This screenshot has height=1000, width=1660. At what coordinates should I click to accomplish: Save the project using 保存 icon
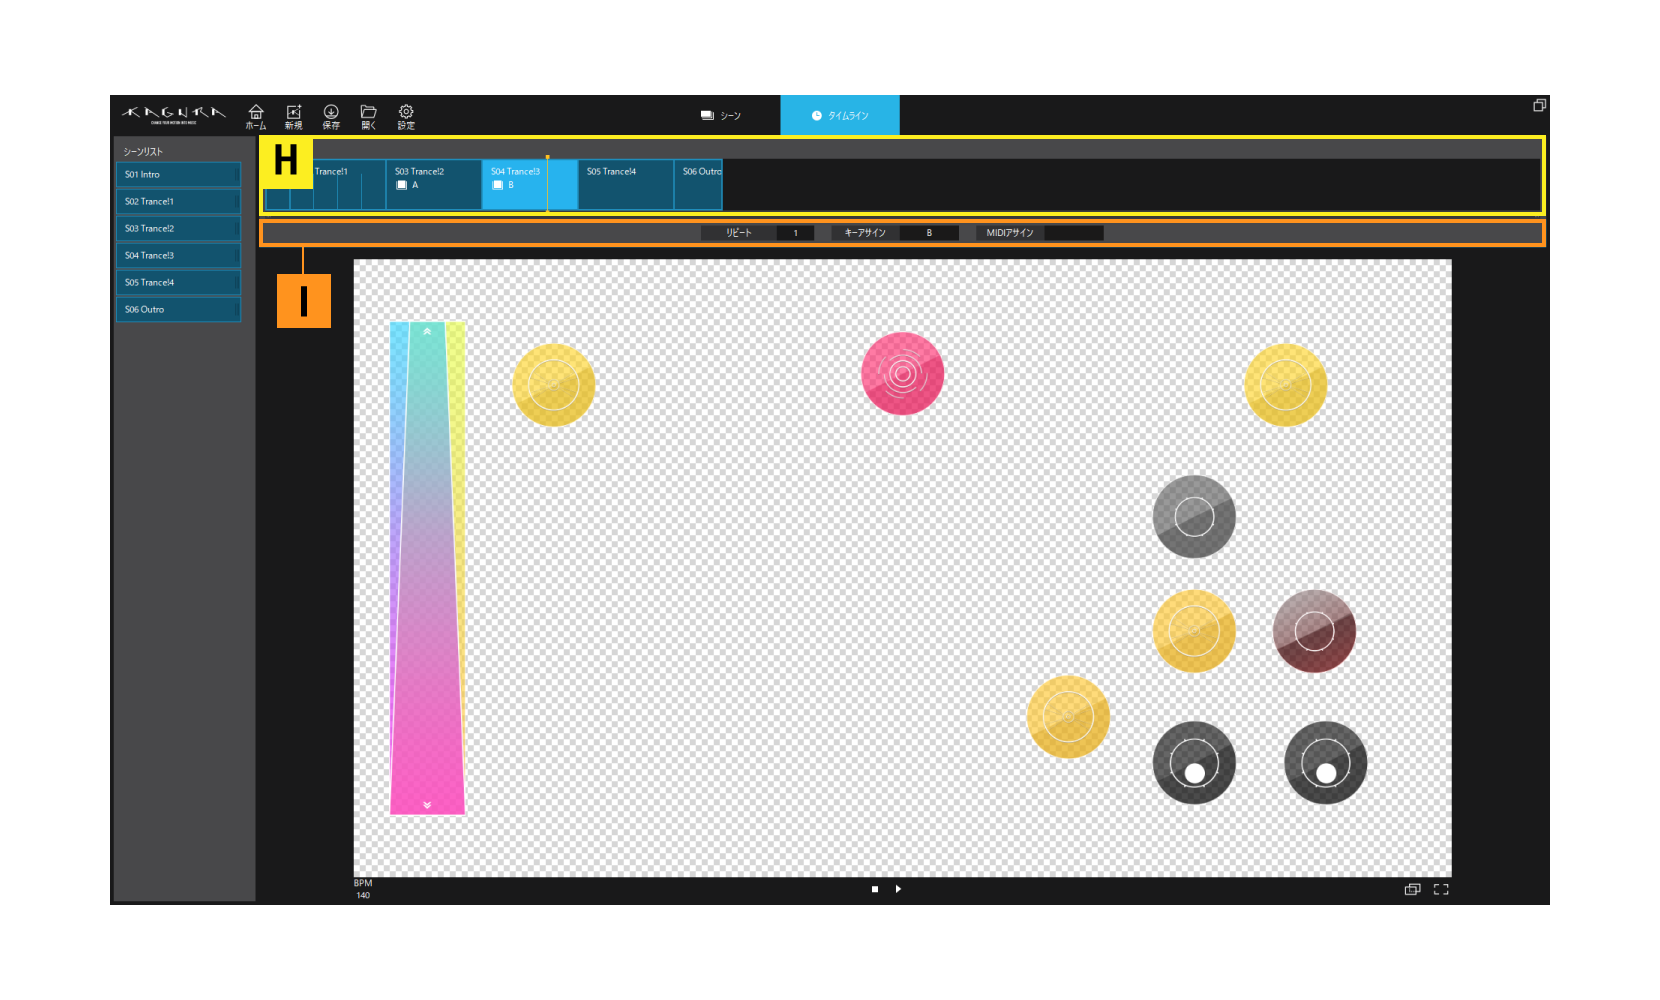pos(331,117)
